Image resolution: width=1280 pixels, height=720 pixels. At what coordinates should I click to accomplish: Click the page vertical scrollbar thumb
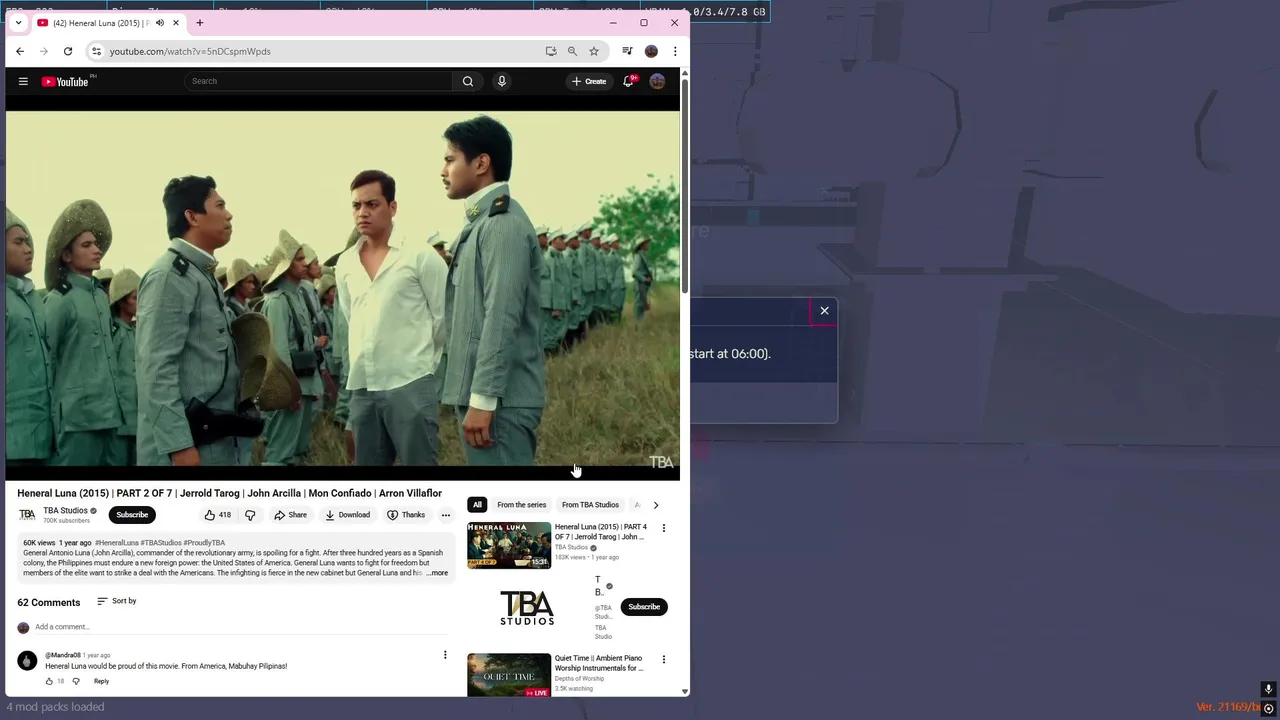click(685, 185)
